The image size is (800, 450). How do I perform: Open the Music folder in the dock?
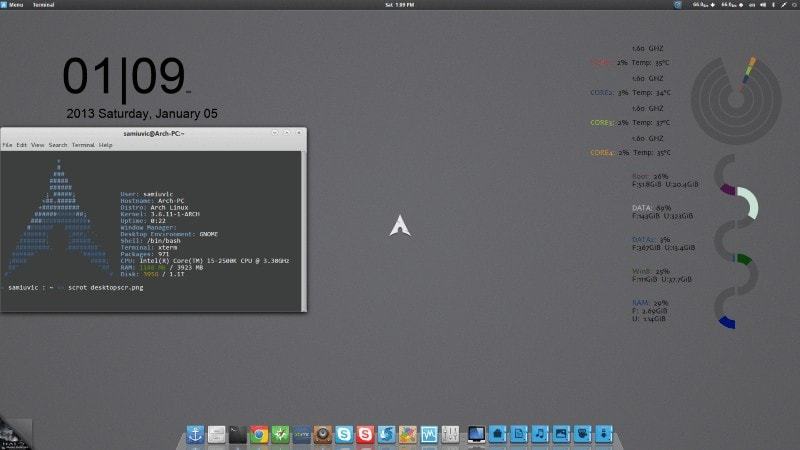540,435
